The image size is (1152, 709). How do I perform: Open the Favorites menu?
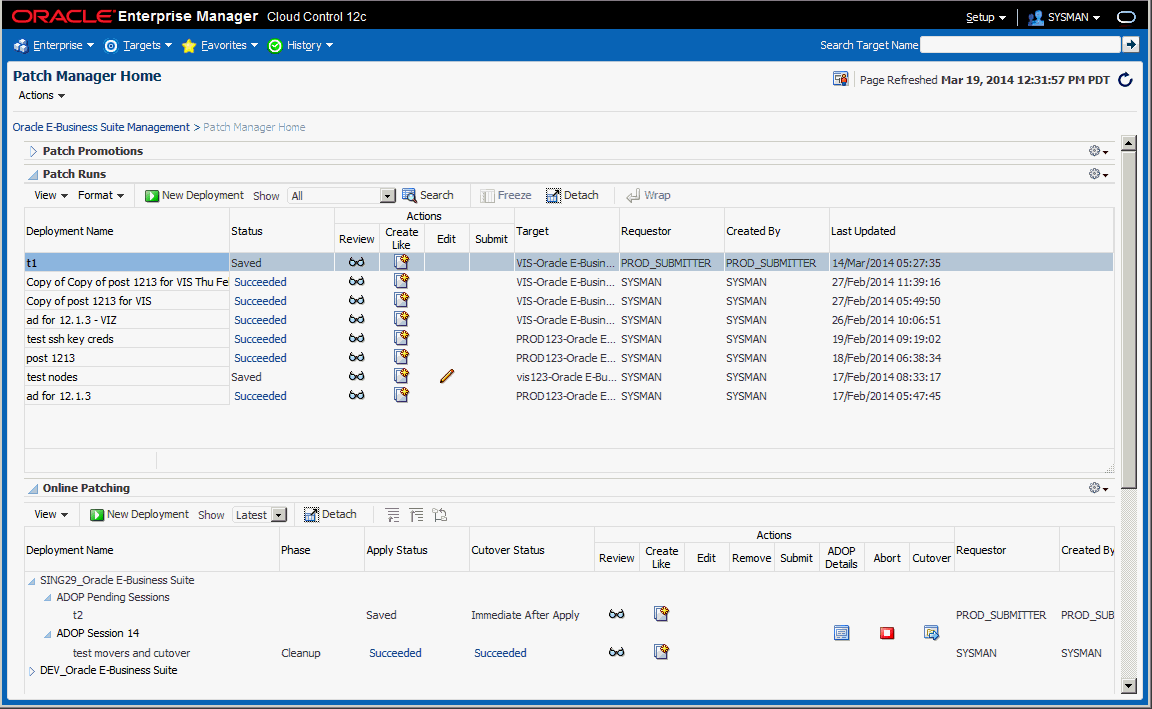pyautogui.click(x=220, y=46)
